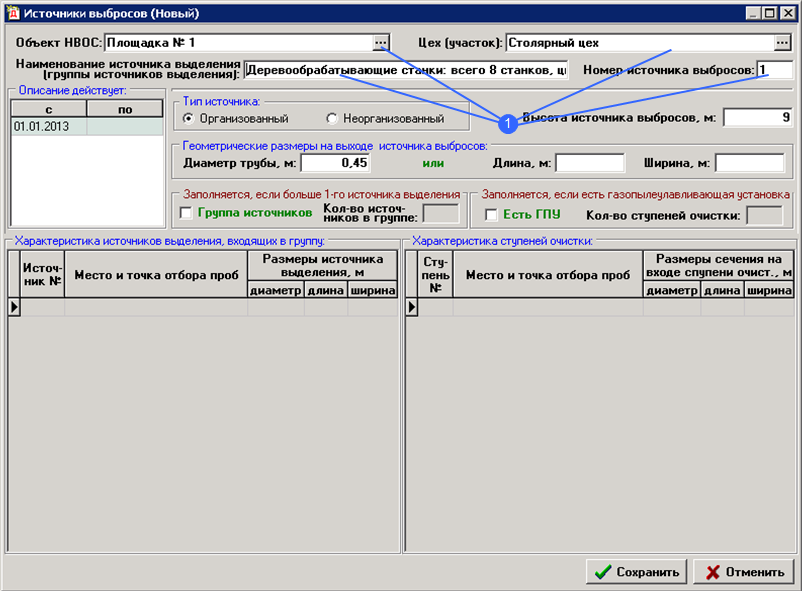Click the 'по' column header
The width and height of the screenshot is (802, 591).
[124, 109]
